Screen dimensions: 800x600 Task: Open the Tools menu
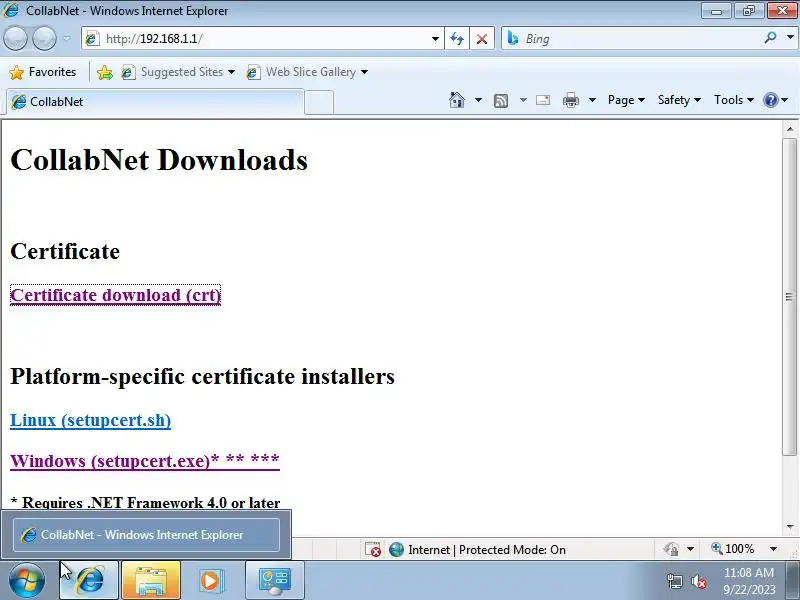(734, 100)
